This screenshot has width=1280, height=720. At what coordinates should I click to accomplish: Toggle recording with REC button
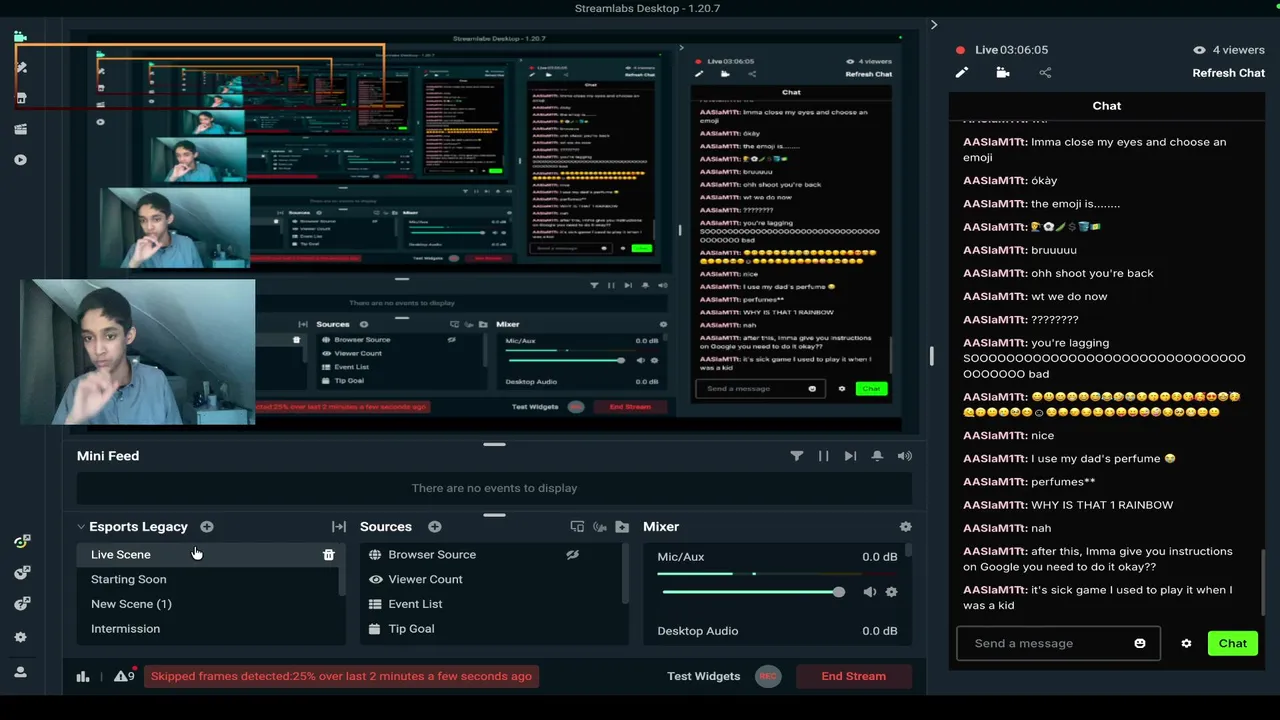click(x=768, y=677)
